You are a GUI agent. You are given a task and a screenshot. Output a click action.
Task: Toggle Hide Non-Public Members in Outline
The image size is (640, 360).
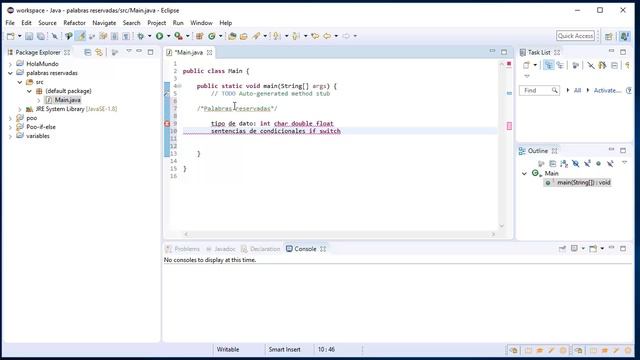tap(598, 164)
